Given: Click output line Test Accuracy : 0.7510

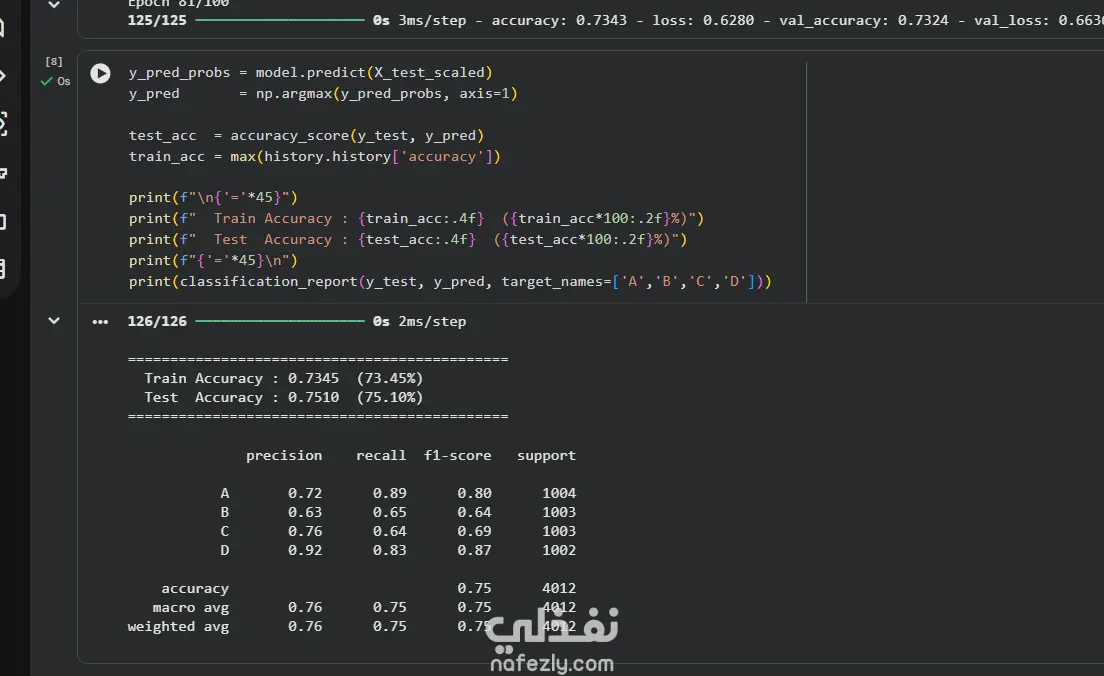Looking at the screenshot, I should 283,397.
